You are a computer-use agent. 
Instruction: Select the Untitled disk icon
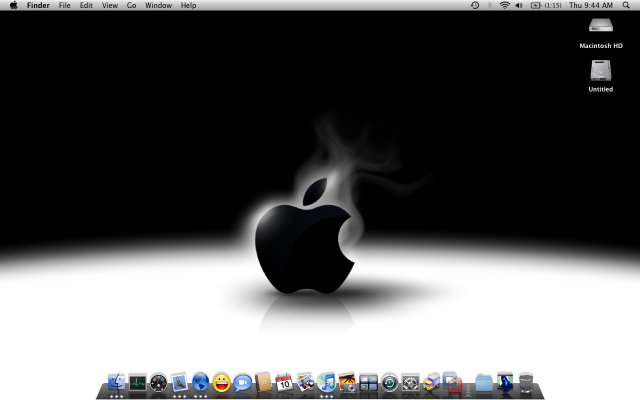pyautogui.click(x=600, y=70)
